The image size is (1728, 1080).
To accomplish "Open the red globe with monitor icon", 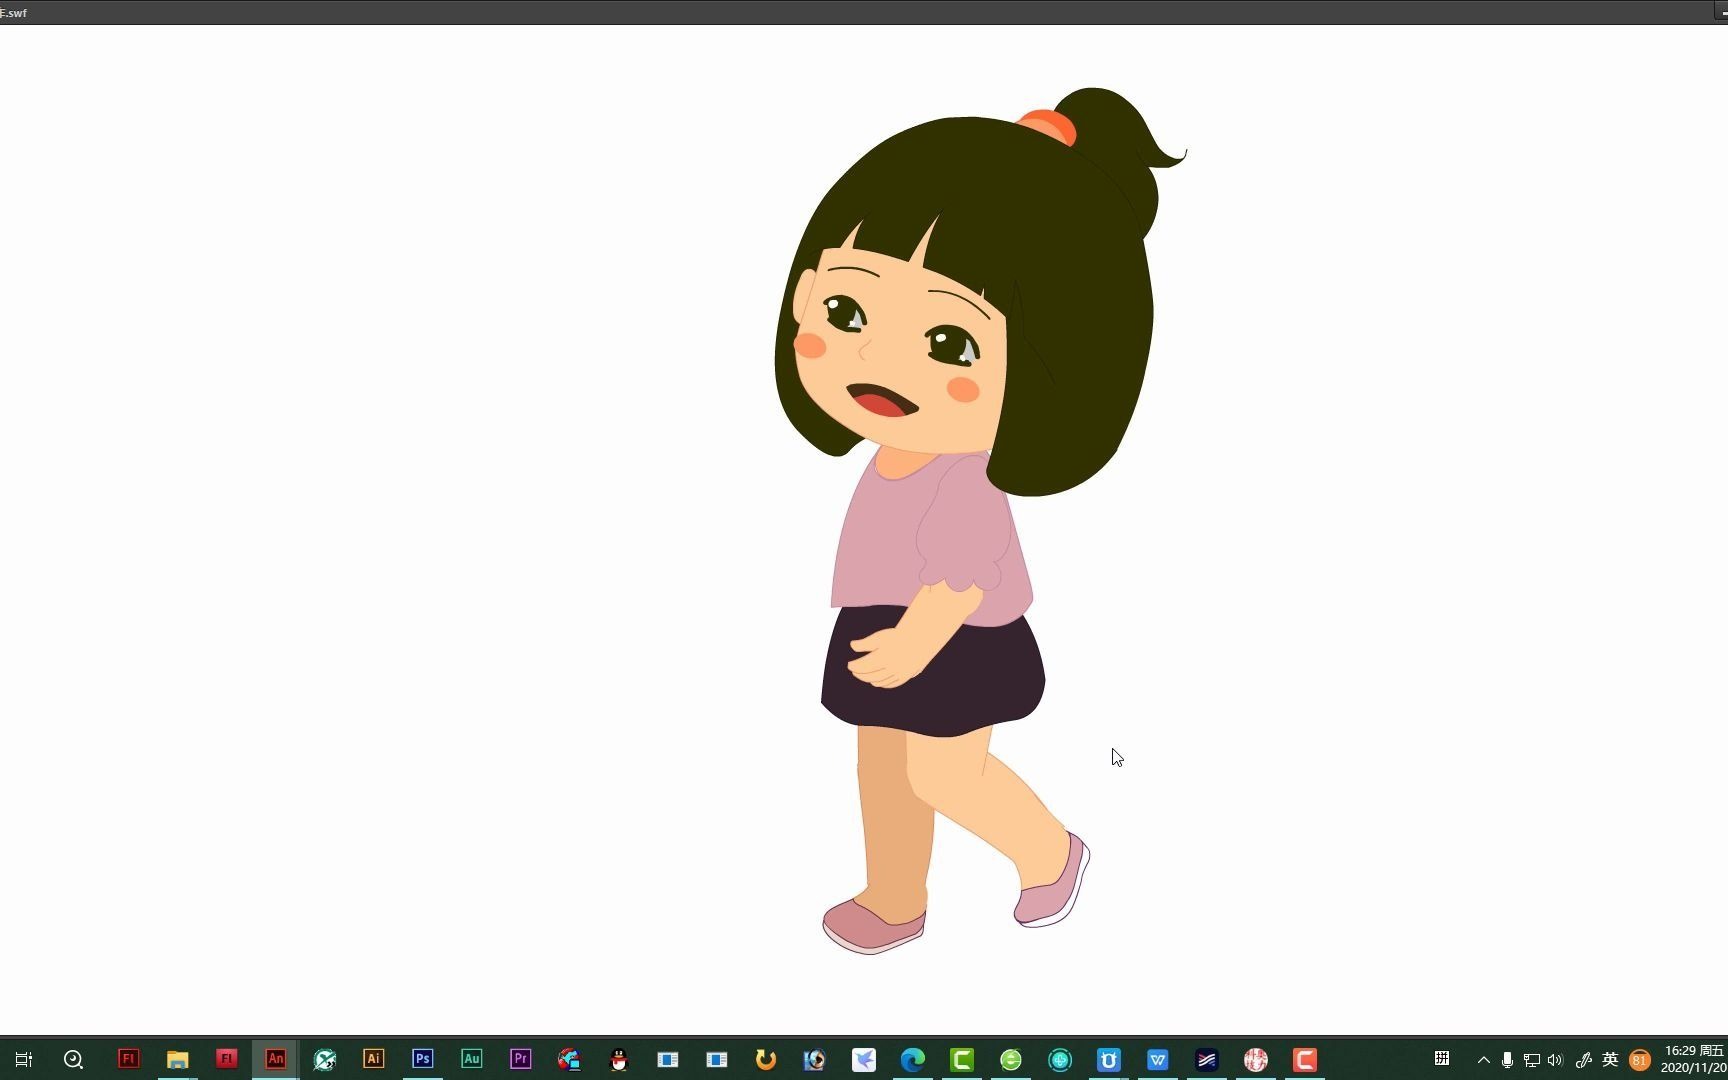I will pos(569,1059).
